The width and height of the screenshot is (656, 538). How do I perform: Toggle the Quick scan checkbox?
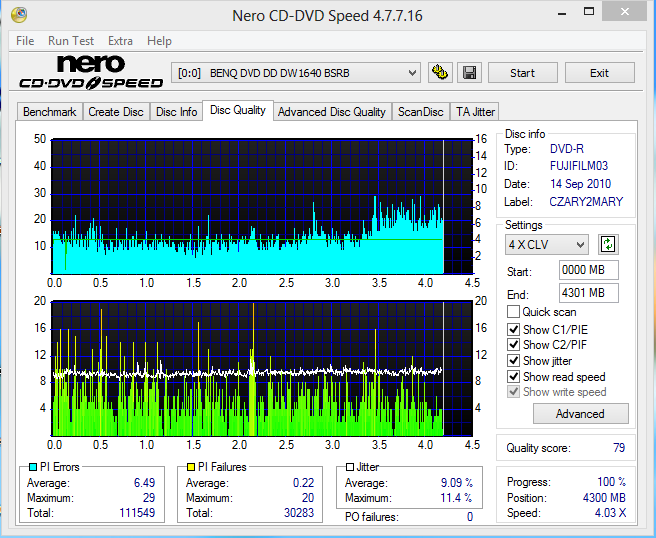point(513,312)
